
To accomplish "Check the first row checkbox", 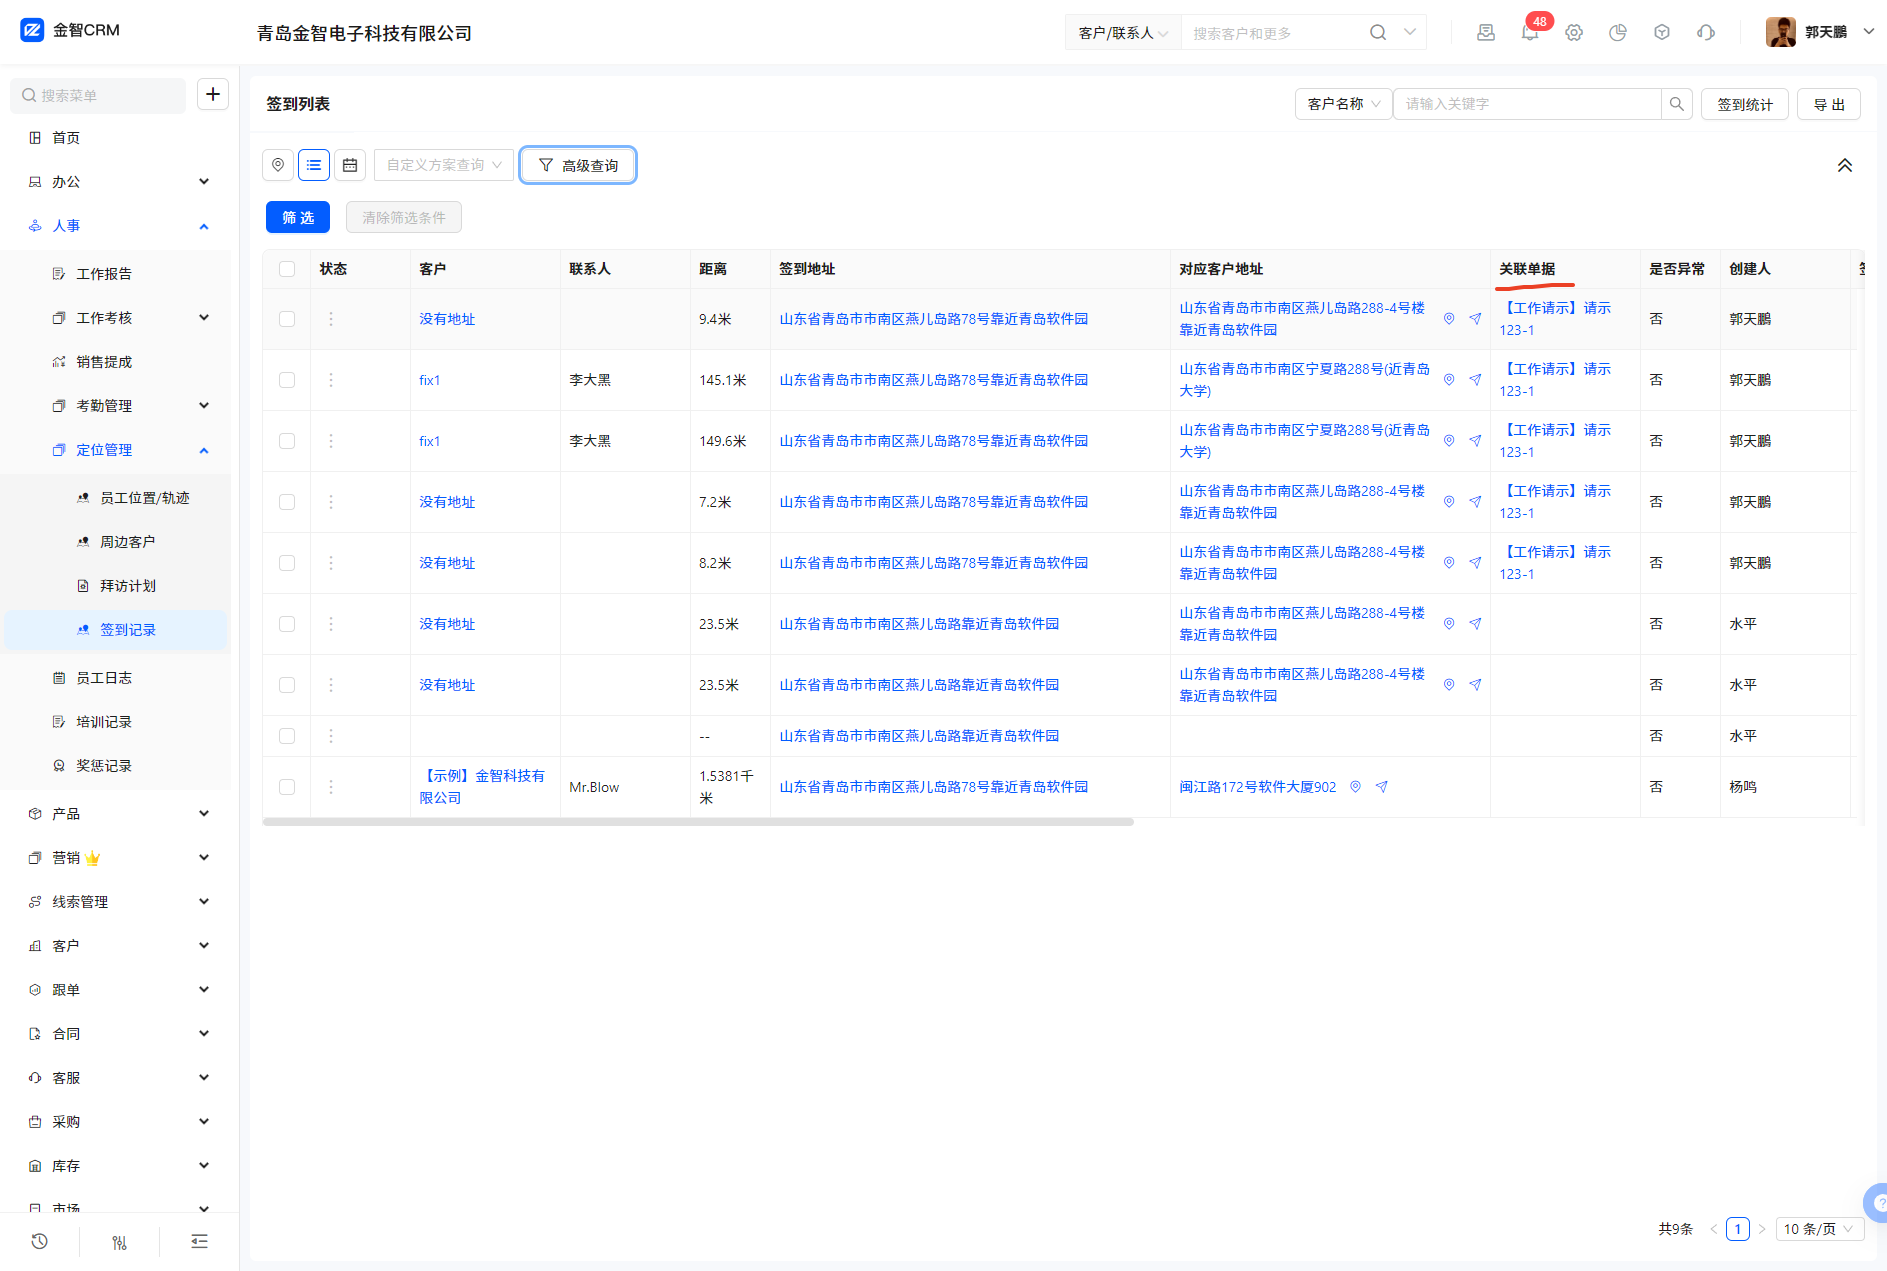I will [x=287, y=319].
